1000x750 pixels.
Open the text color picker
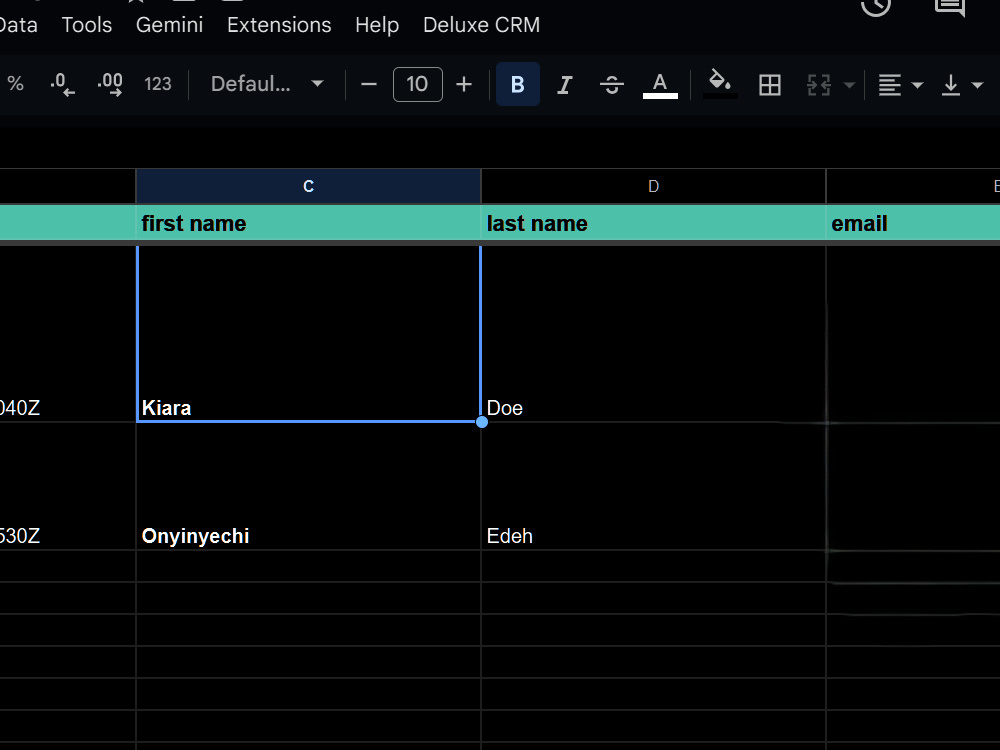pos(659,84)
